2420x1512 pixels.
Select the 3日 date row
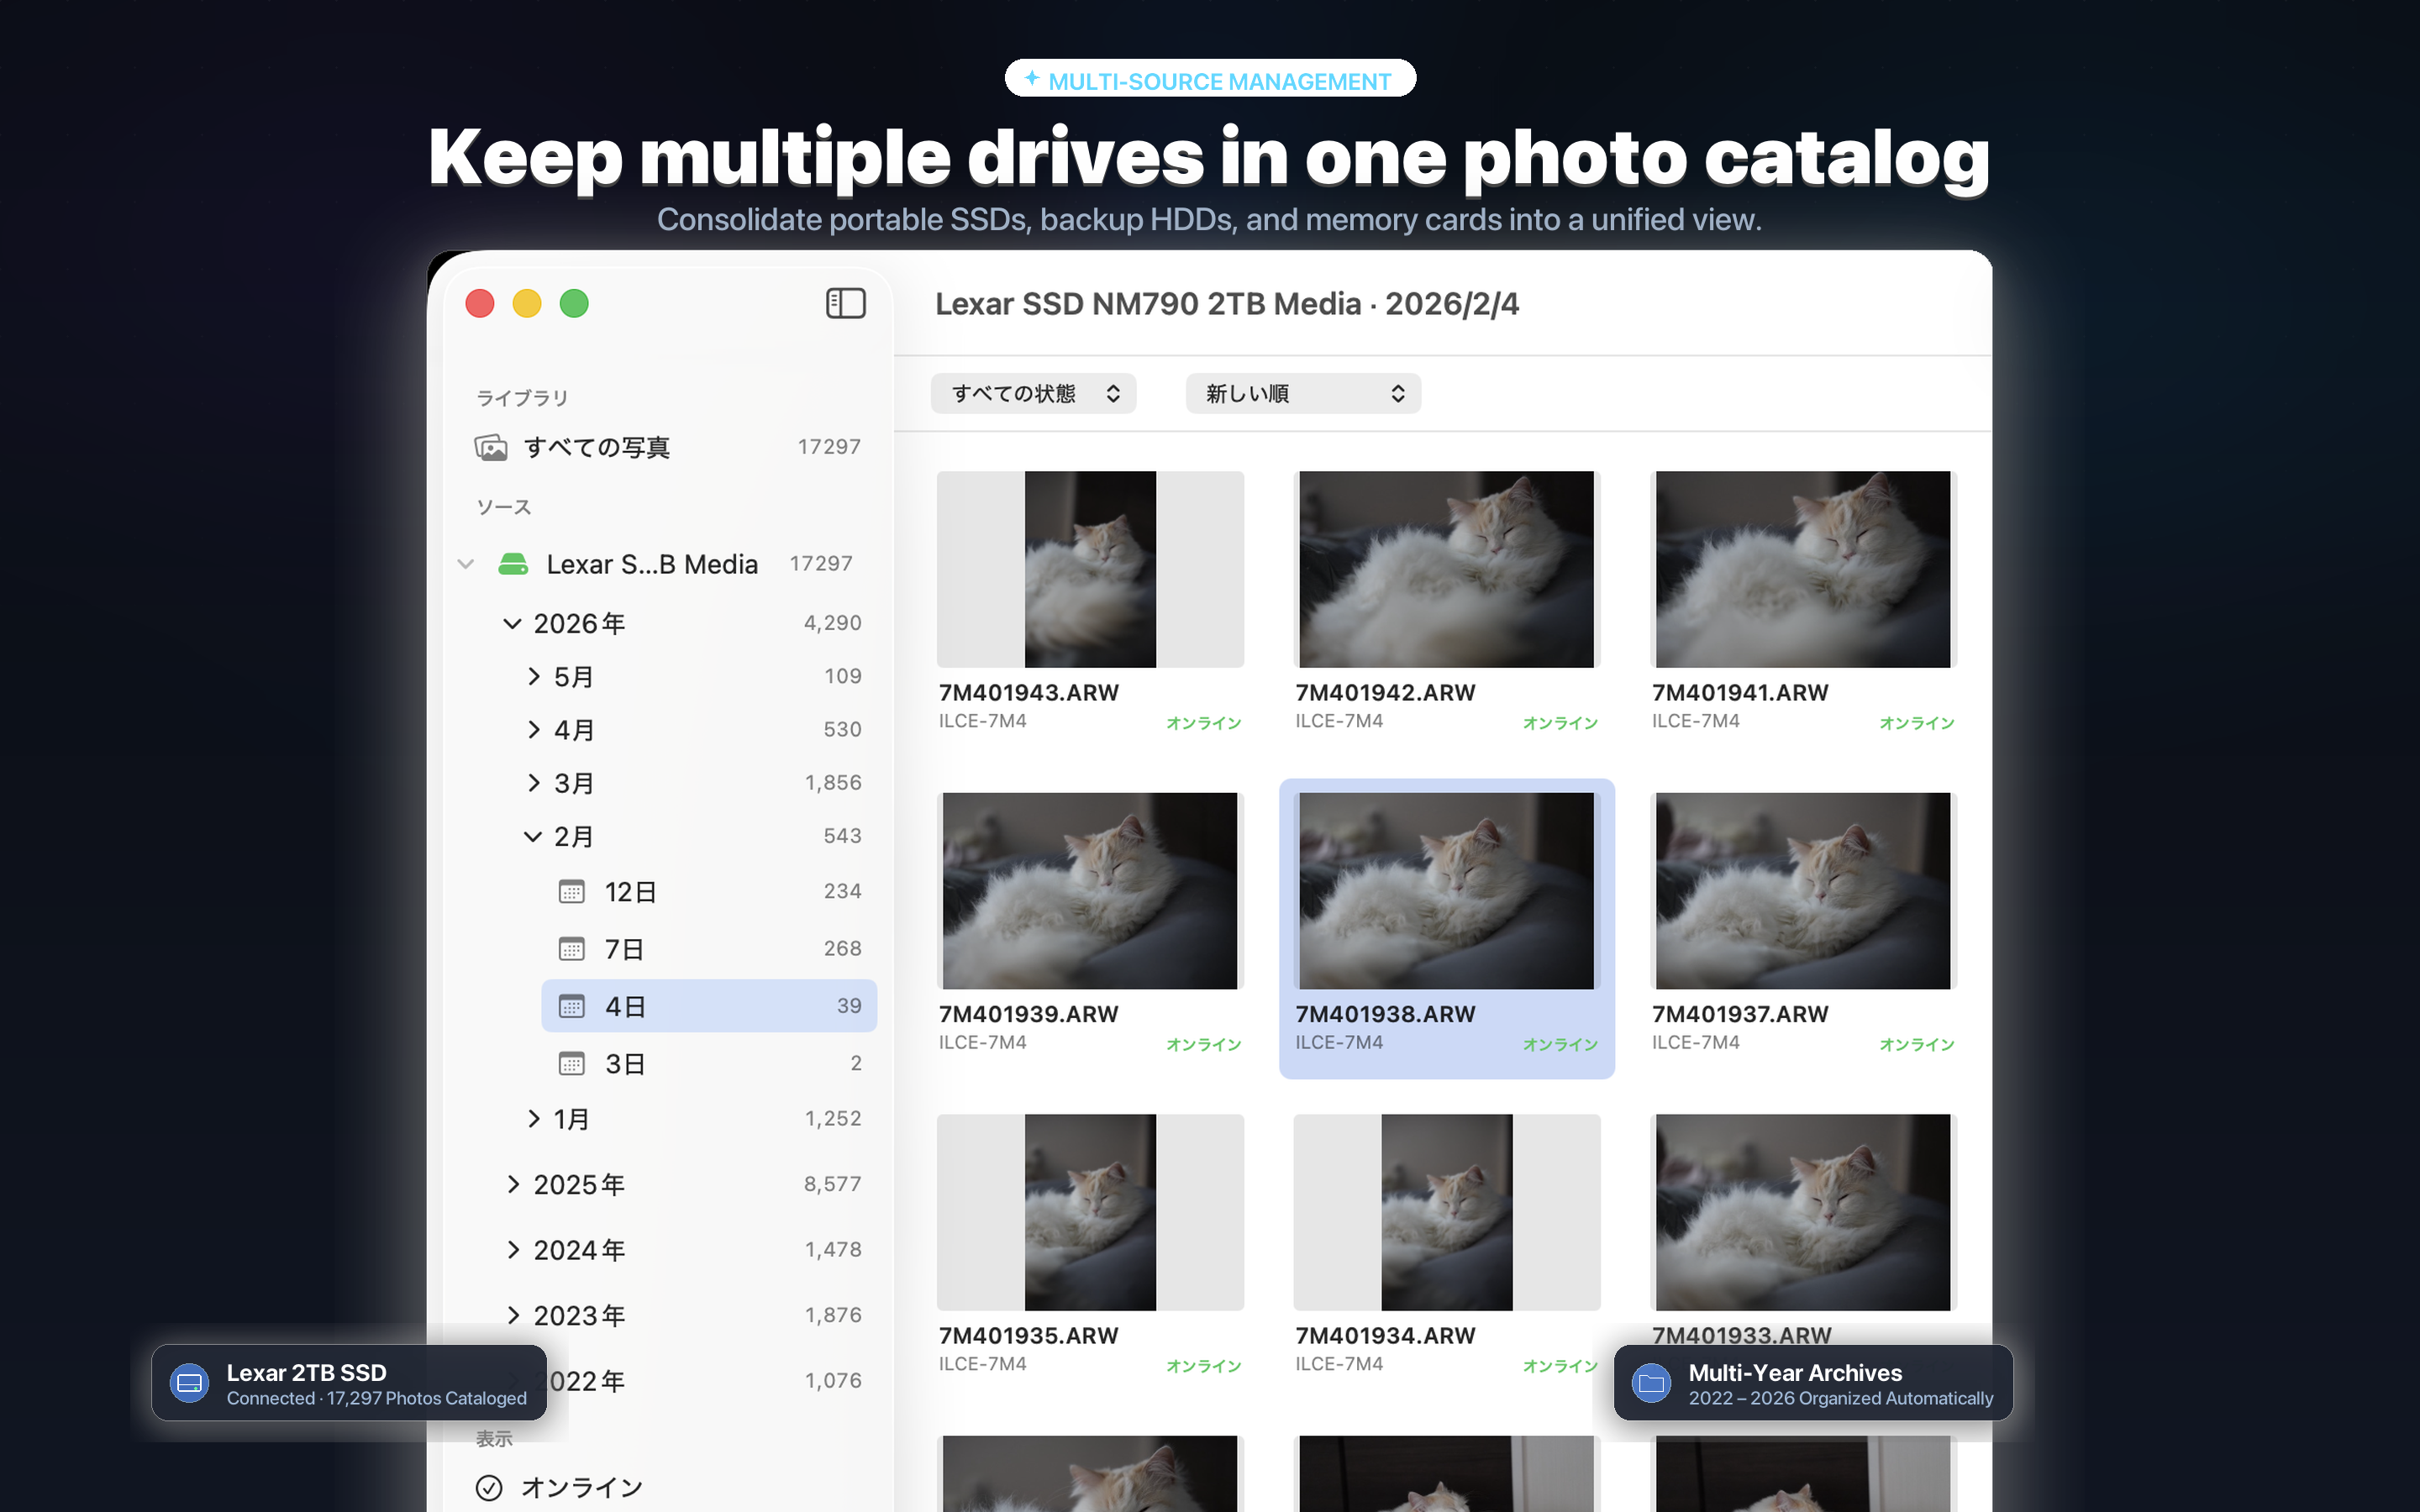pyautogui.click(x=709, y=1063)
